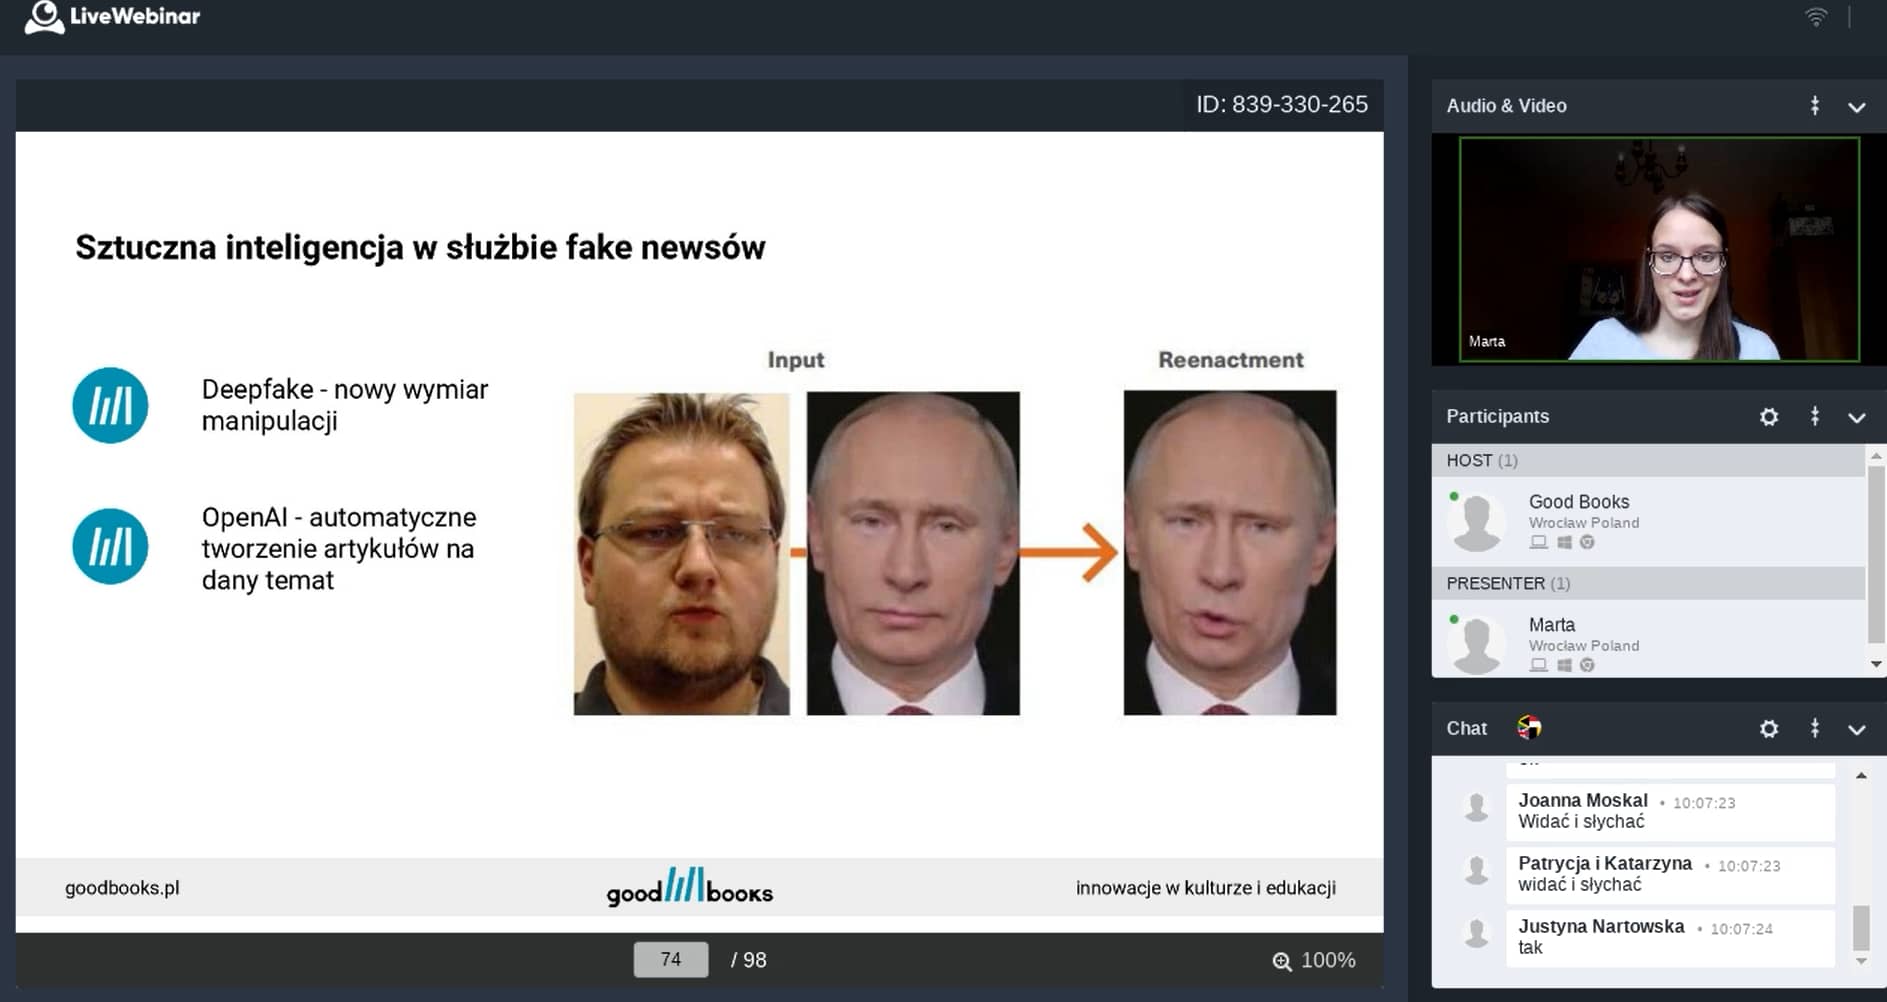
Task: Click Participants list scroll down arrow
Action: coord(1876,664)
